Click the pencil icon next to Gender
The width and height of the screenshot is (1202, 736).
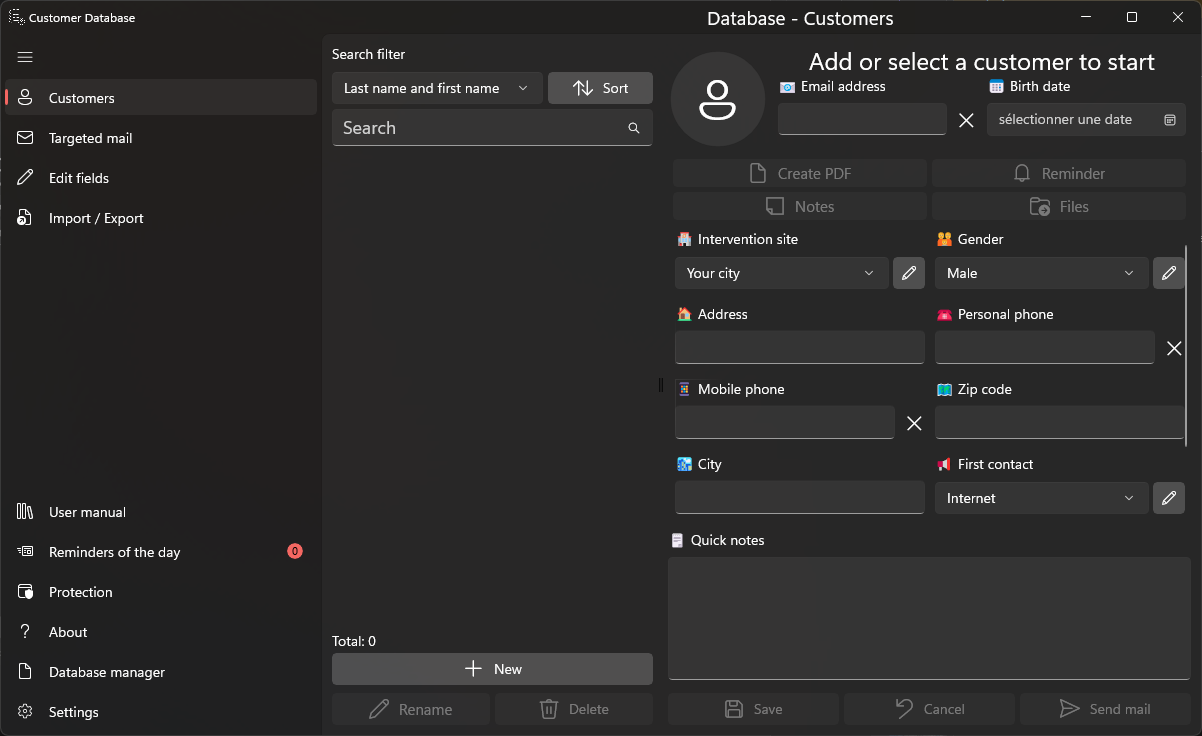(1168, 273)
